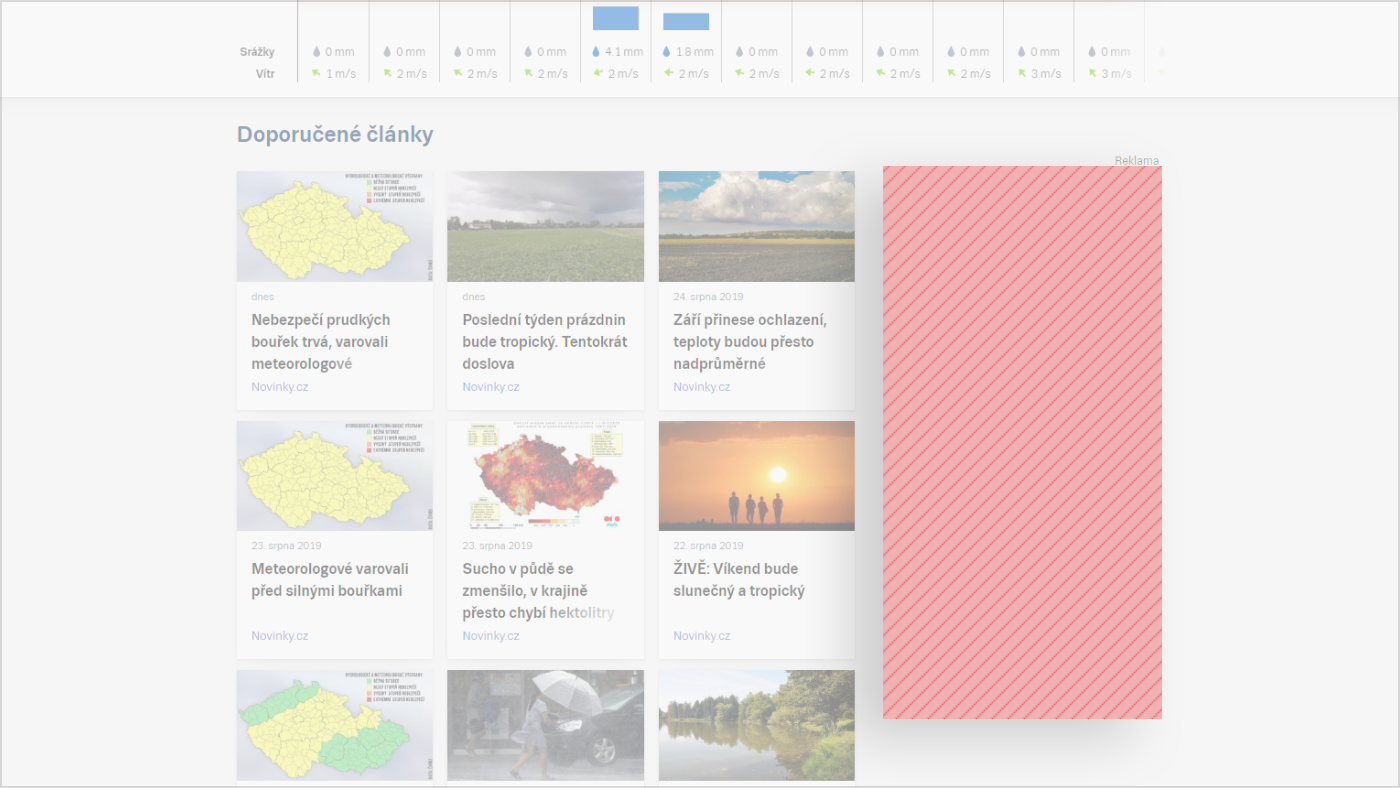The image size is (1400, 788).
Task: Click the raindrop icon next to 1.8 mm
Action: coord(667,52)
